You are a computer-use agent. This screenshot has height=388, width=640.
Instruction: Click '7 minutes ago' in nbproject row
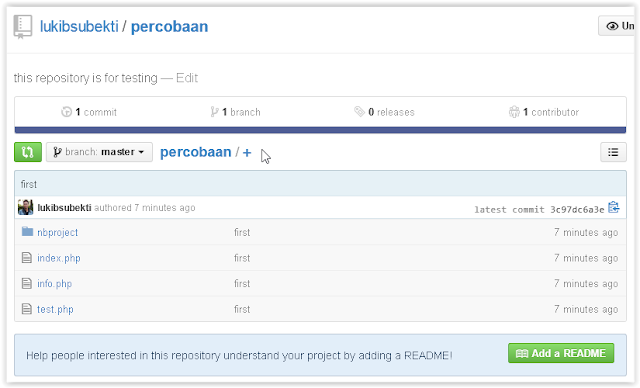pyautogui.click(x=586, y=233)
